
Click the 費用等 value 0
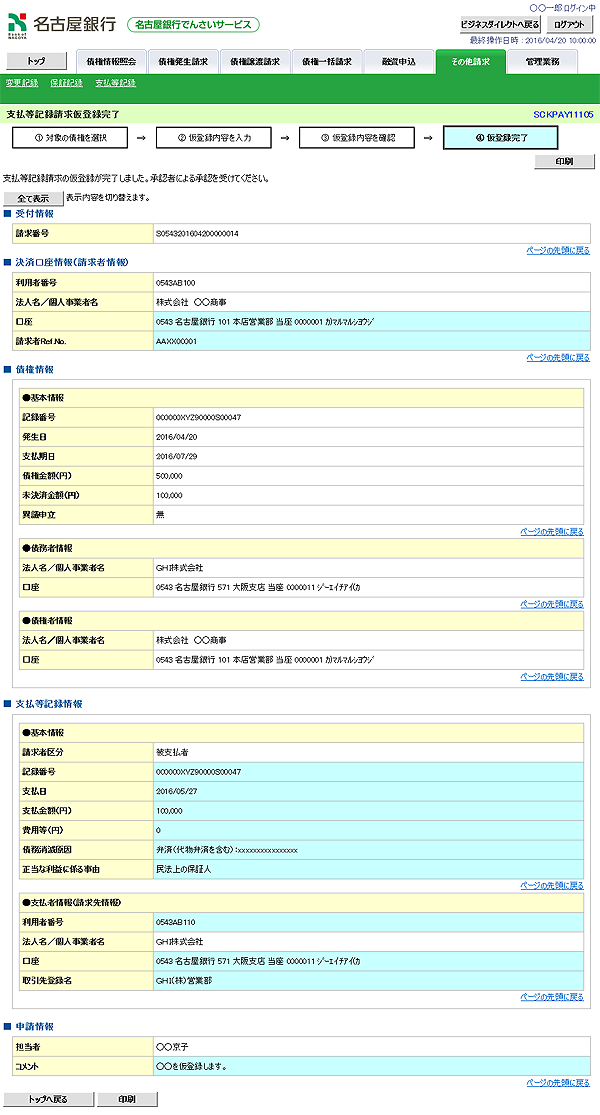coord(158,831)
